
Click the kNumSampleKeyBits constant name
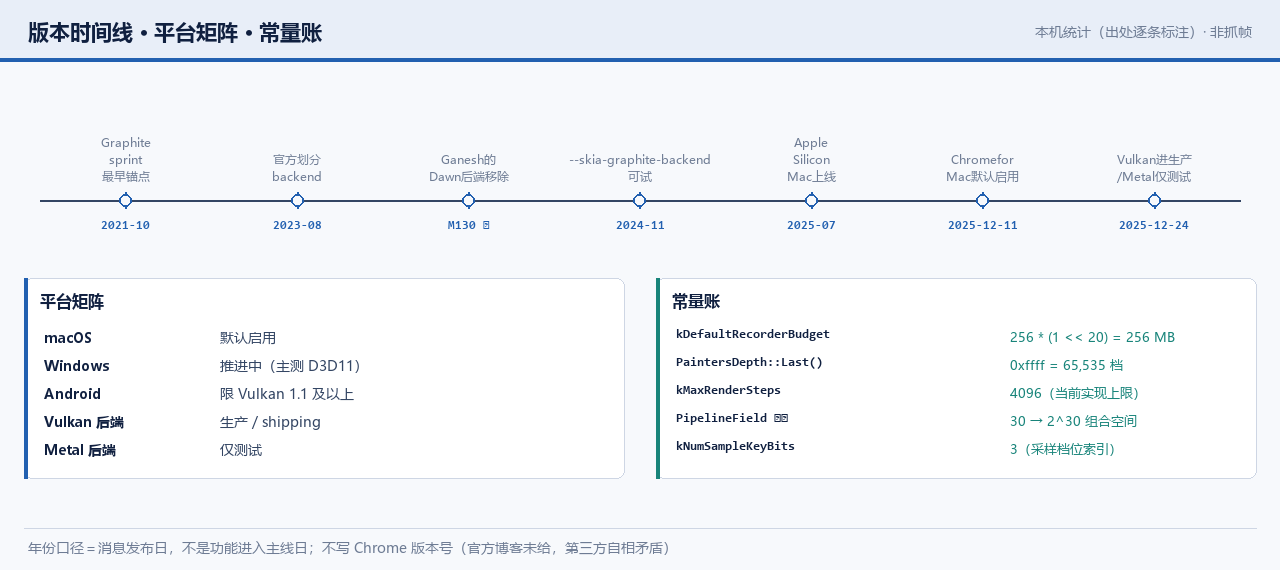(735, 446)
